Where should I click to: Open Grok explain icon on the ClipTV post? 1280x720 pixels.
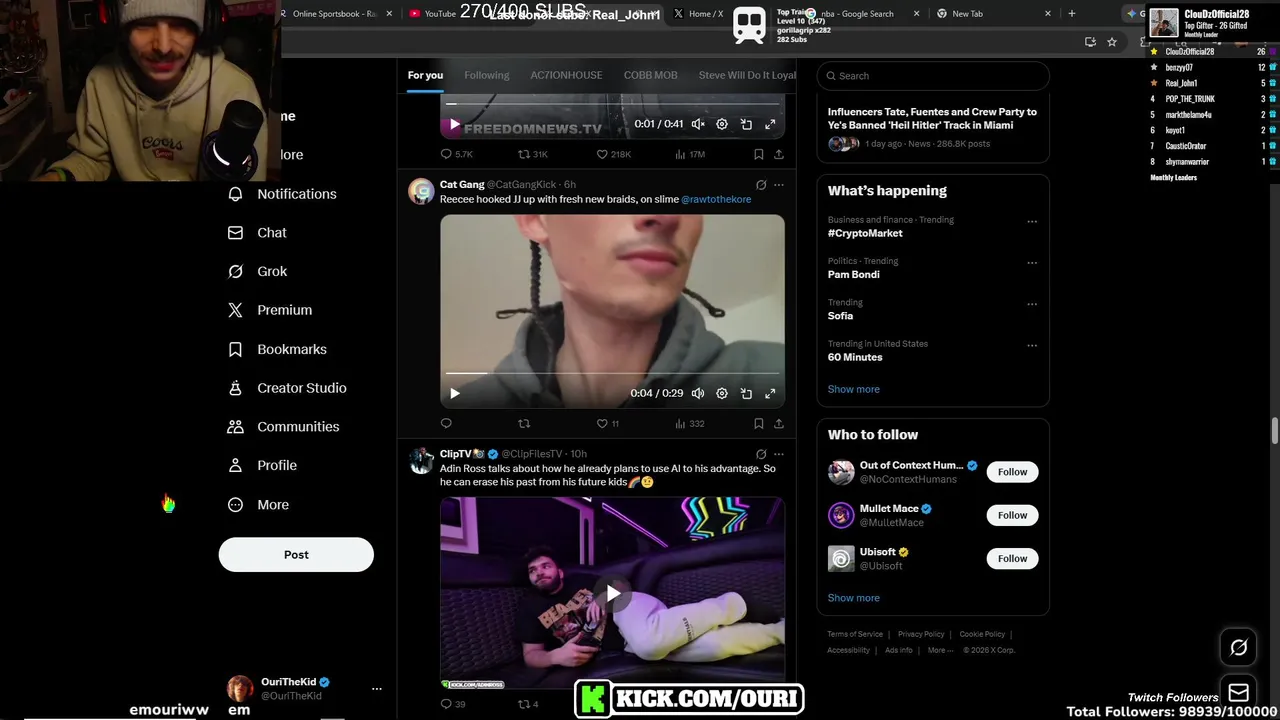click(x=761, y=454)
